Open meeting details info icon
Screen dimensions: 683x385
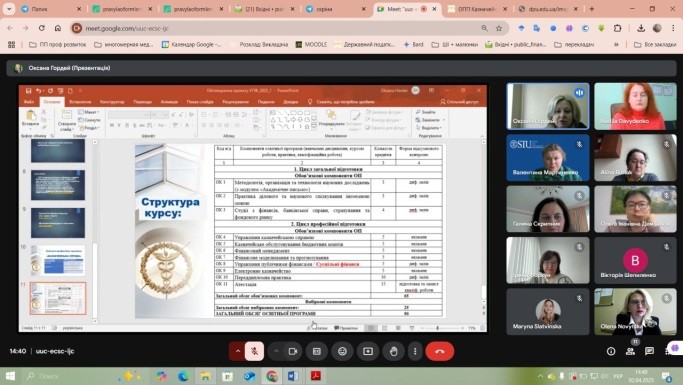click(611, 351)
